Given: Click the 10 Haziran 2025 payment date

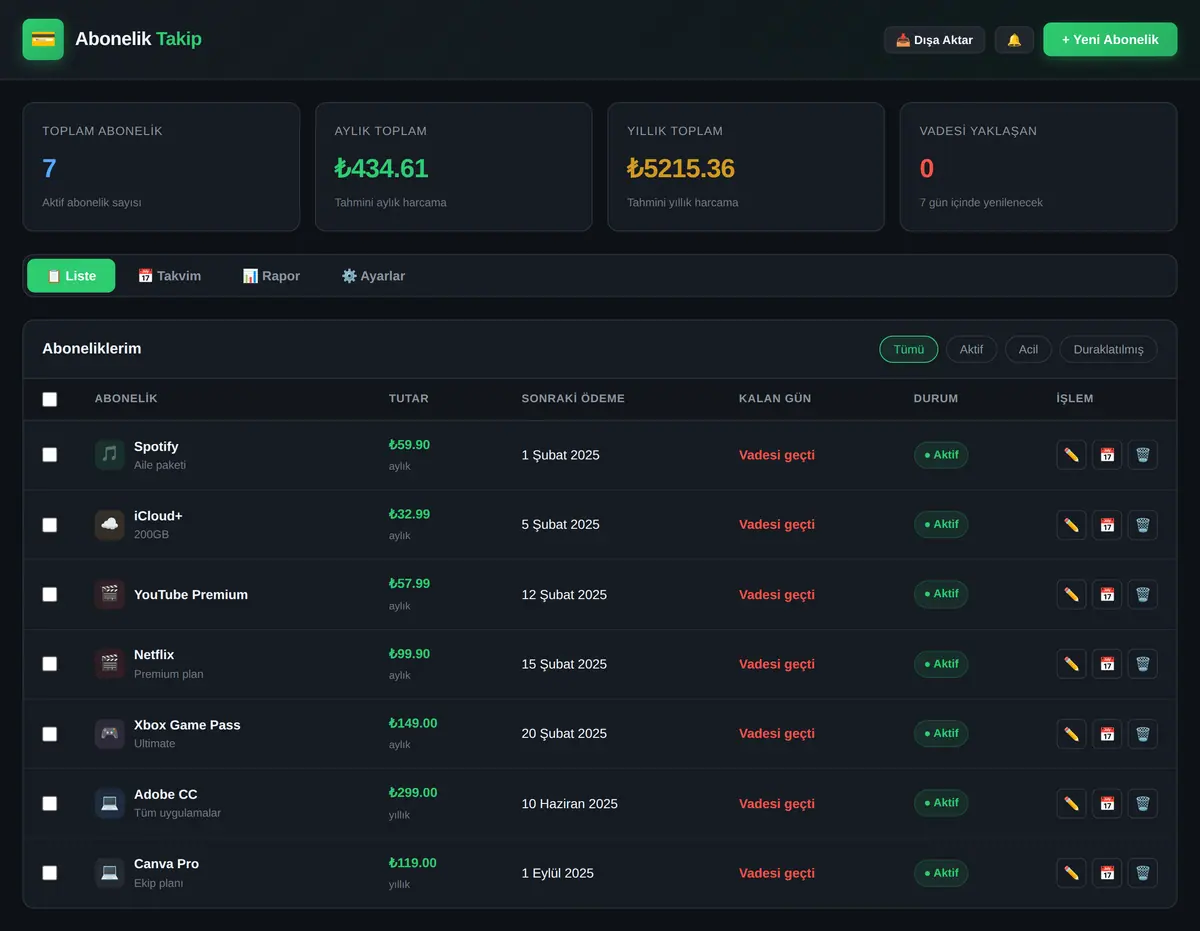Looking at the screenshot, I should 570,804.
